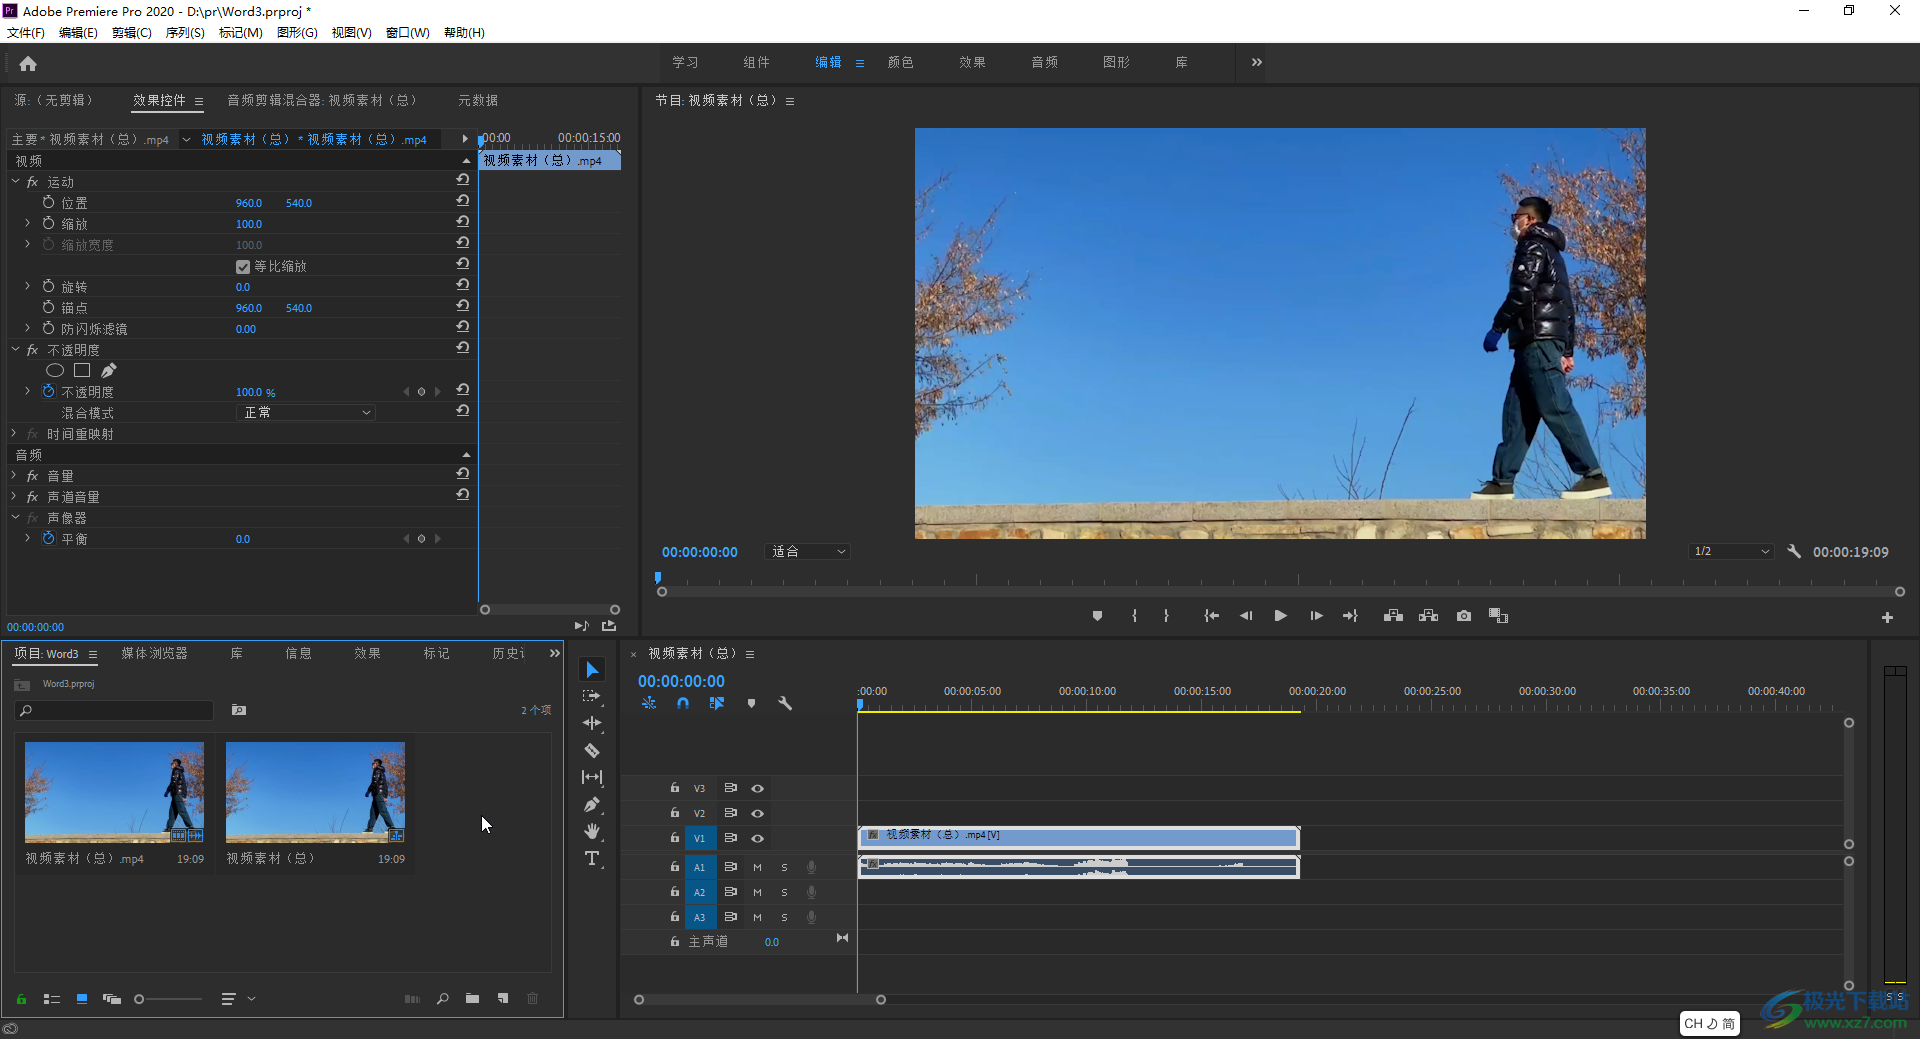Viewport: 1920px width, 1039px height.
Task: Toggle the uniform scale checkbox
Action: tap(243, 267)
